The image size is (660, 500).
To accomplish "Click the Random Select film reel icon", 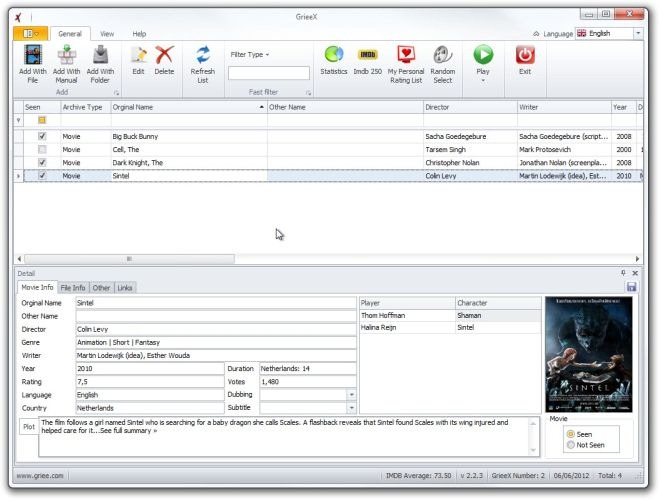I will (x=443, y=55).
